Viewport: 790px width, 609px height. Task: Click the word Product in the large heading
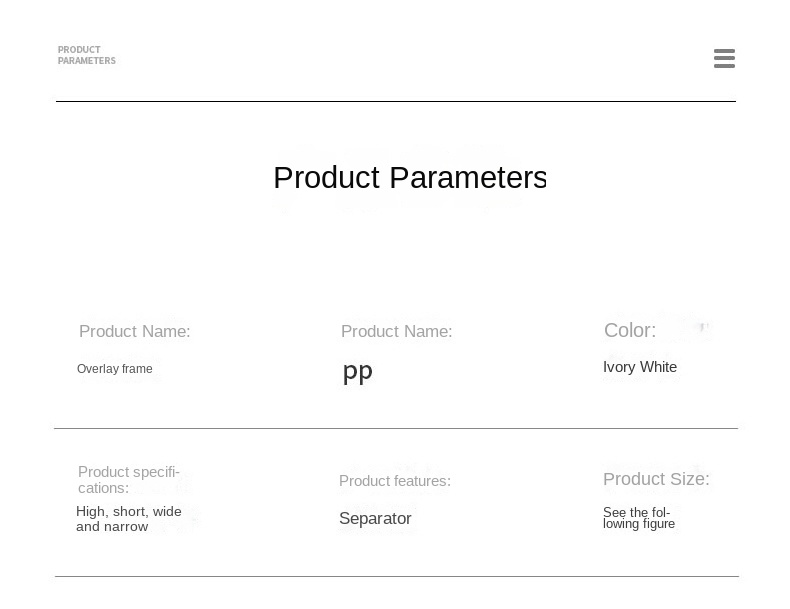click(x=326, y=178)
